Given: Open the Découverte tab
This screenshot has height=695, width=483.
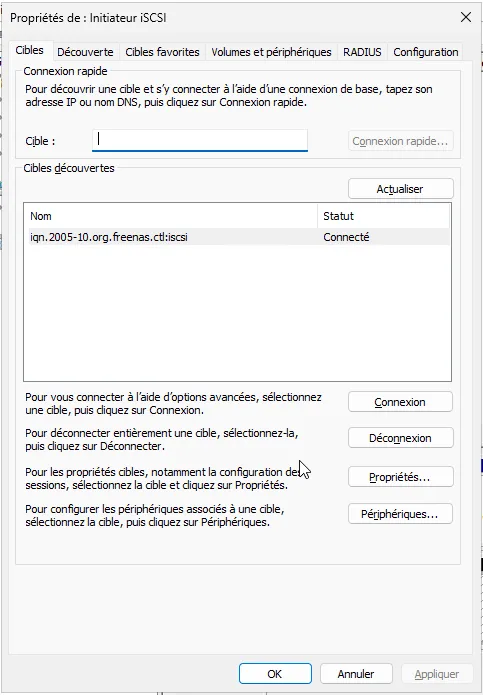Looking at the screenshot, I should (x=85, y=52).
